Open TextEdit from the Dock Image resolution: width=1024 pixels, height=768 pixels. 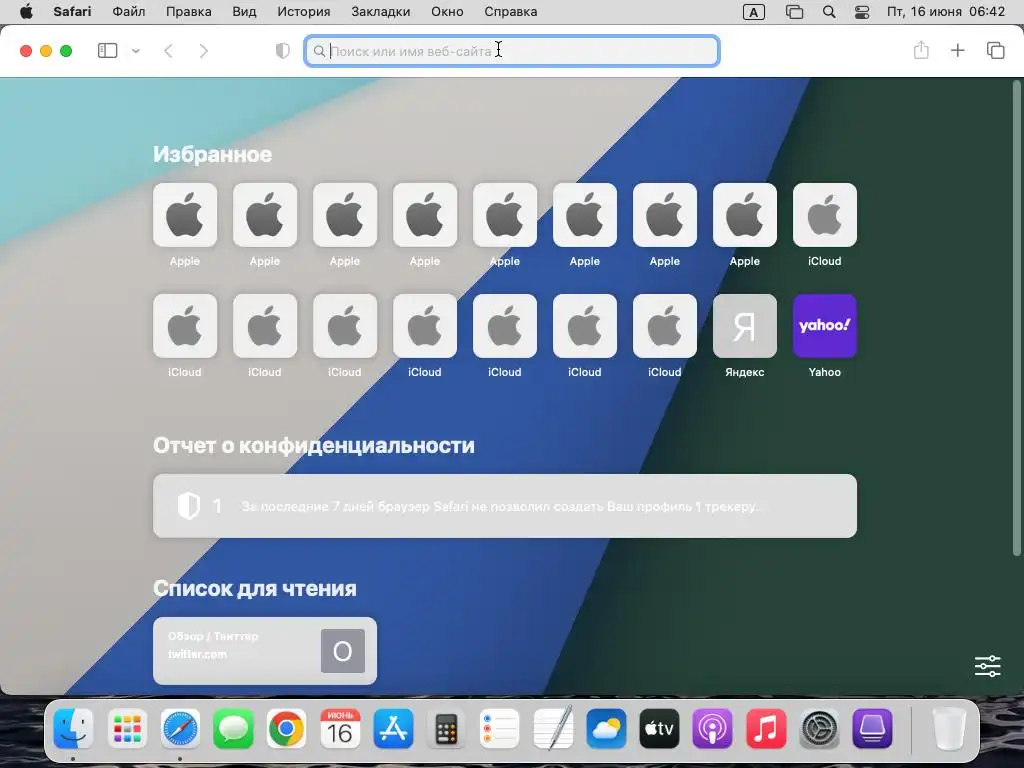pos(553,728)
